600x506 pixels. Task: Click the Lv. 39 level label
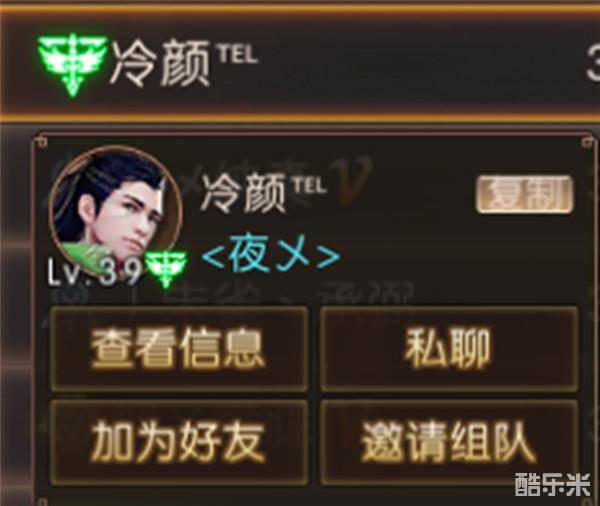click(x=95, y=271)
